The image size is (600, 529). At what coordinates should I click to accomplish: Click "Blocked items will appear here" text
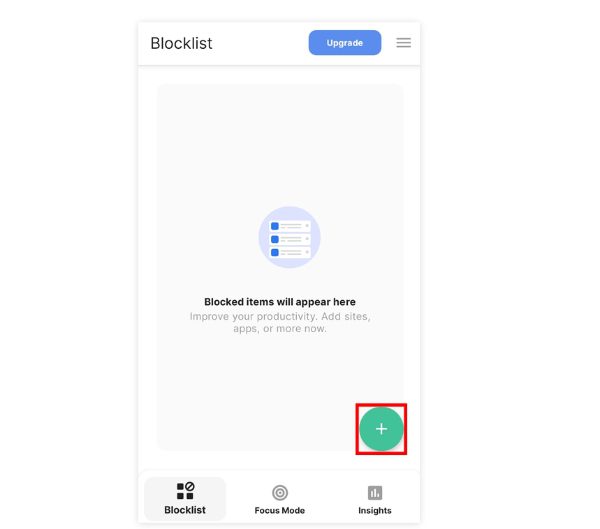(280, 302)
